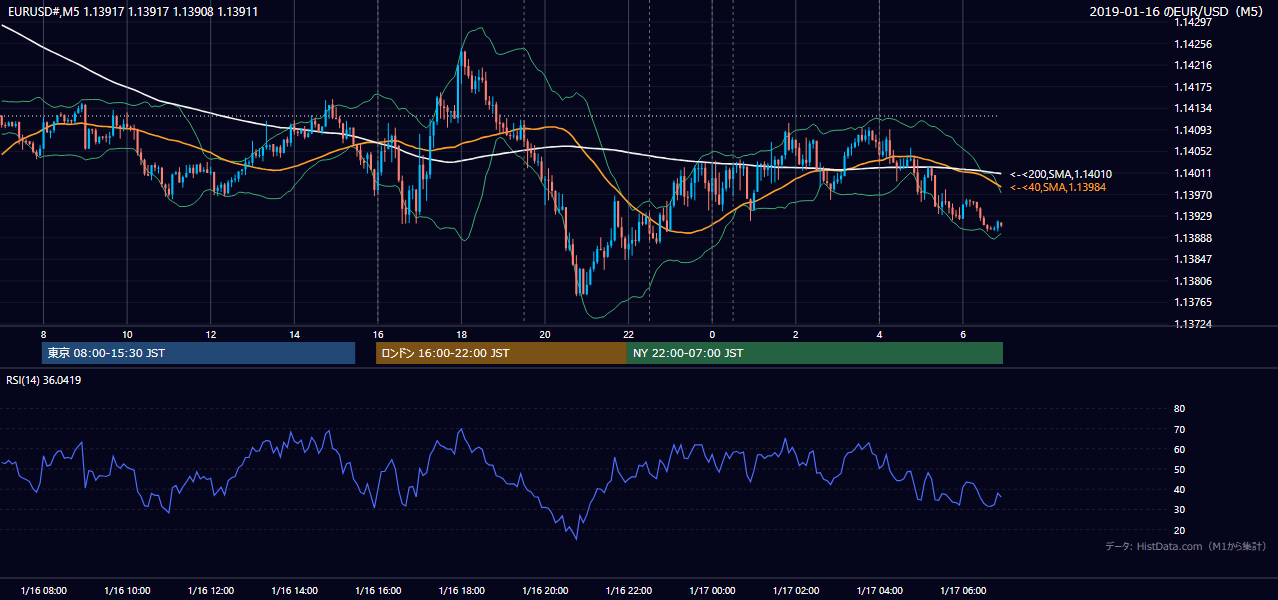
Task: Click the 40 SMA 1.13984 label
Action: click(x=1060, y=187)
